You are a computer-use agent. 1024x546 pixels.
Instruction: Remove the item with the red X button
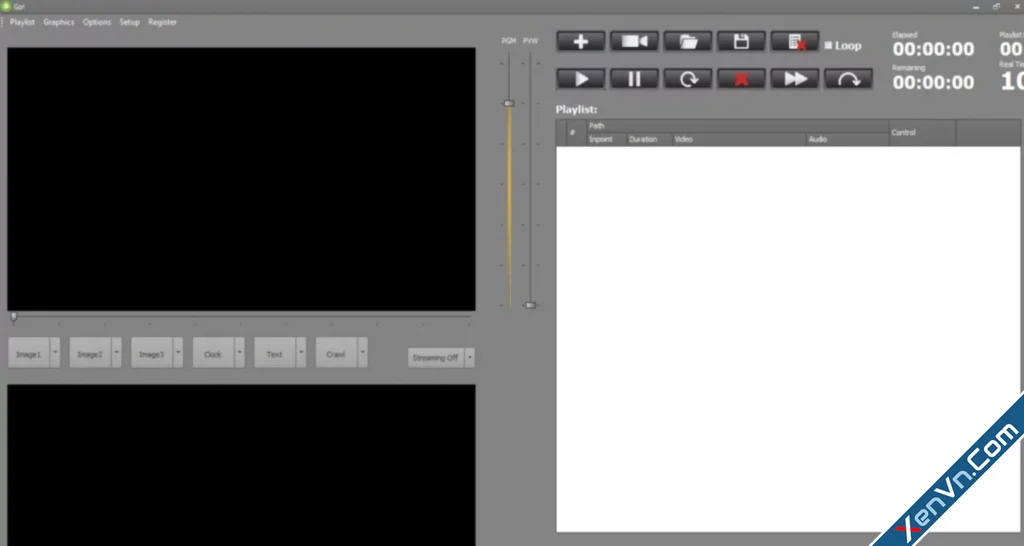[x=741, y=79]
